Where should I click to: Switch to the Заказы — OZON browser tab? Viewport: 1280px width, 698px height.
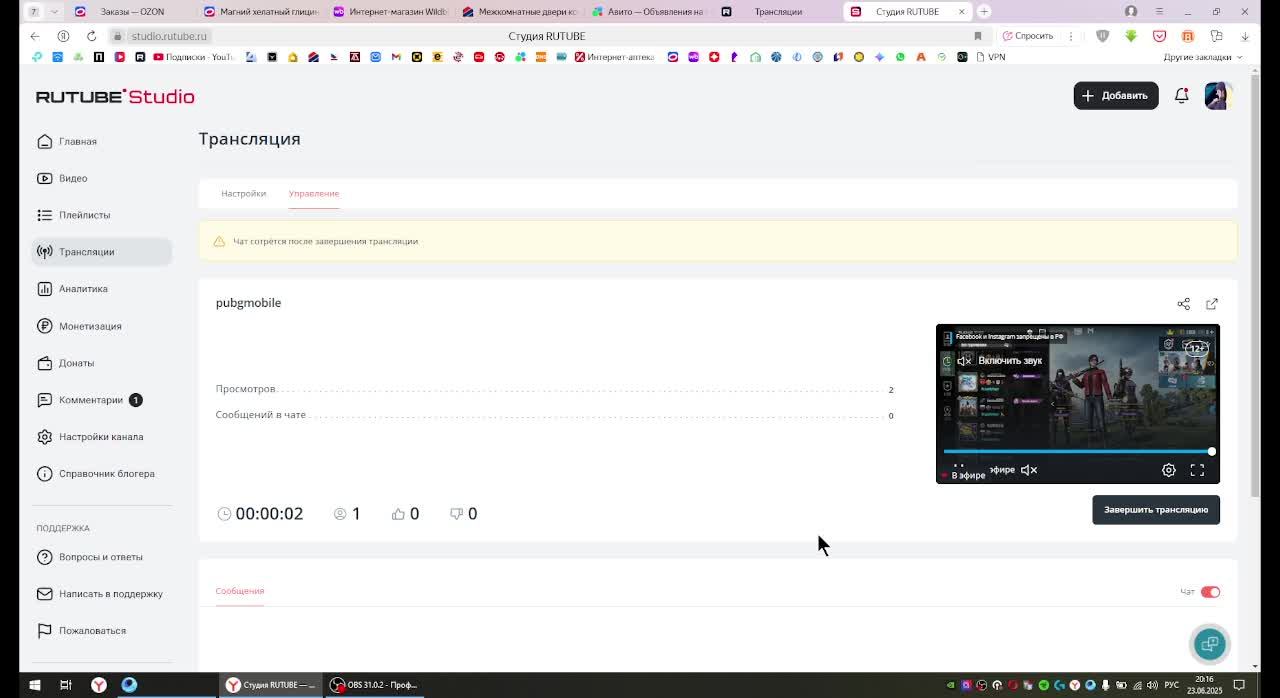pos(130,12)
